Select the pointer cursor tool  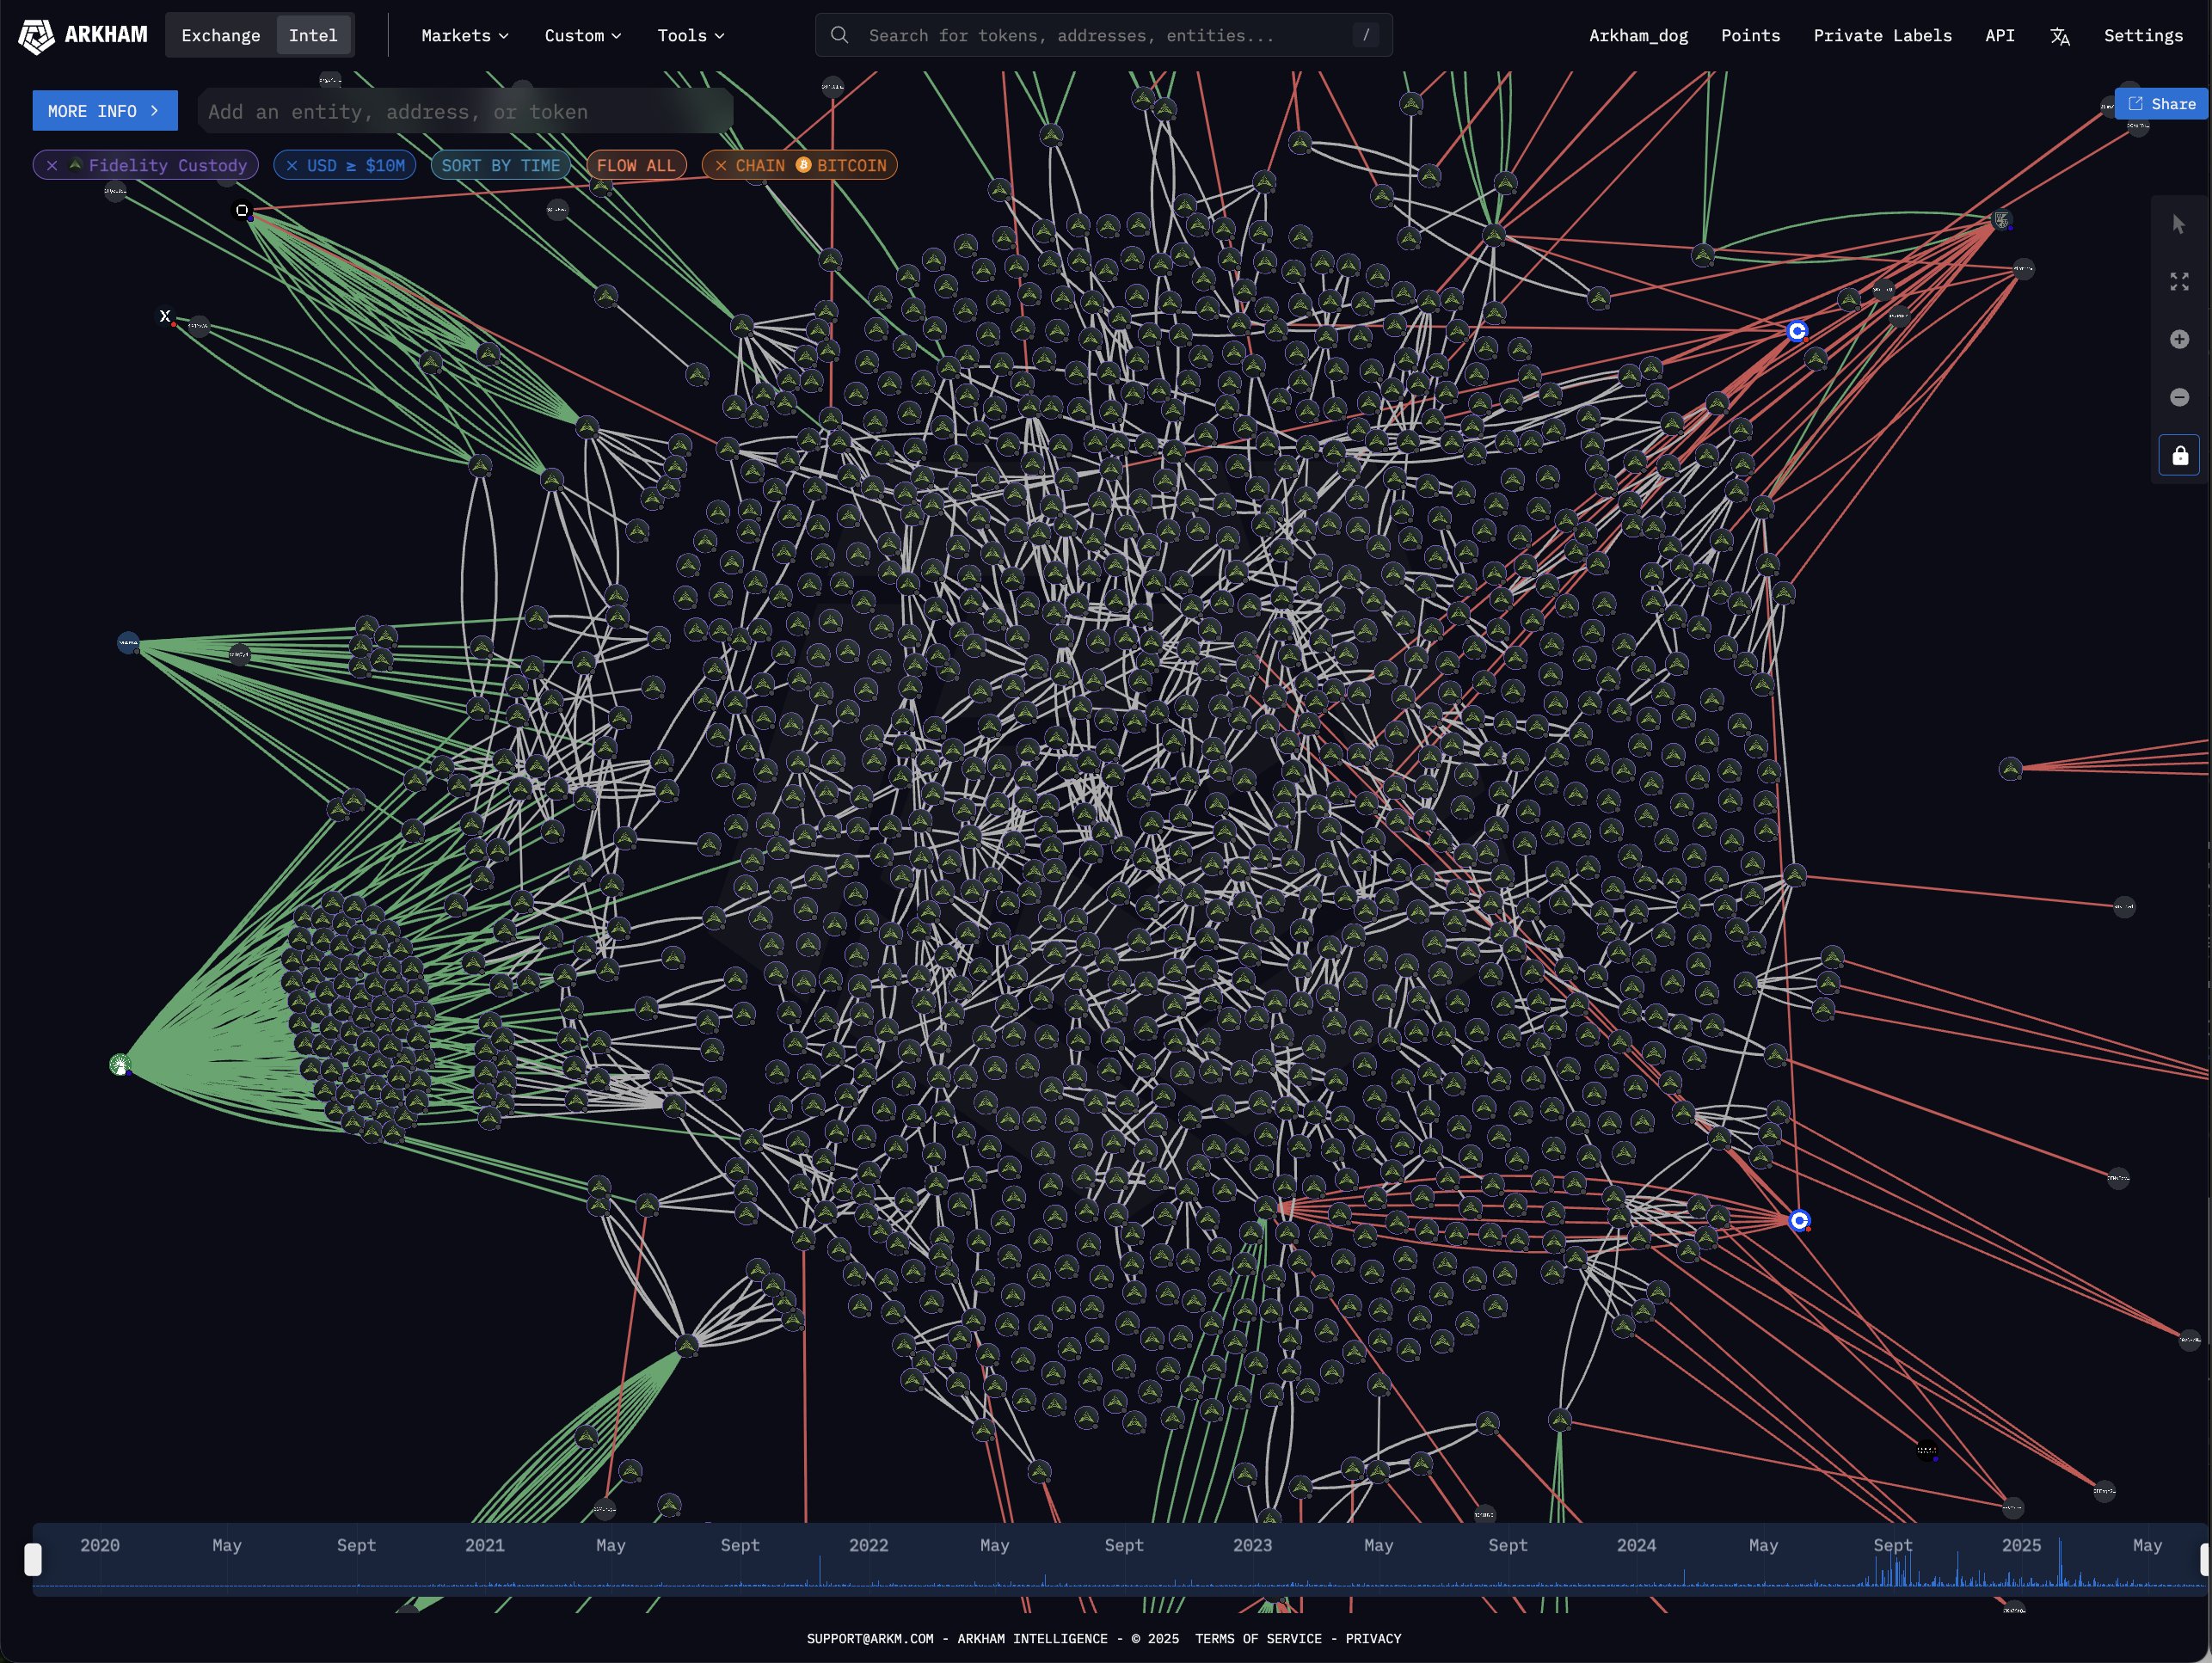tap(2179, 224)
